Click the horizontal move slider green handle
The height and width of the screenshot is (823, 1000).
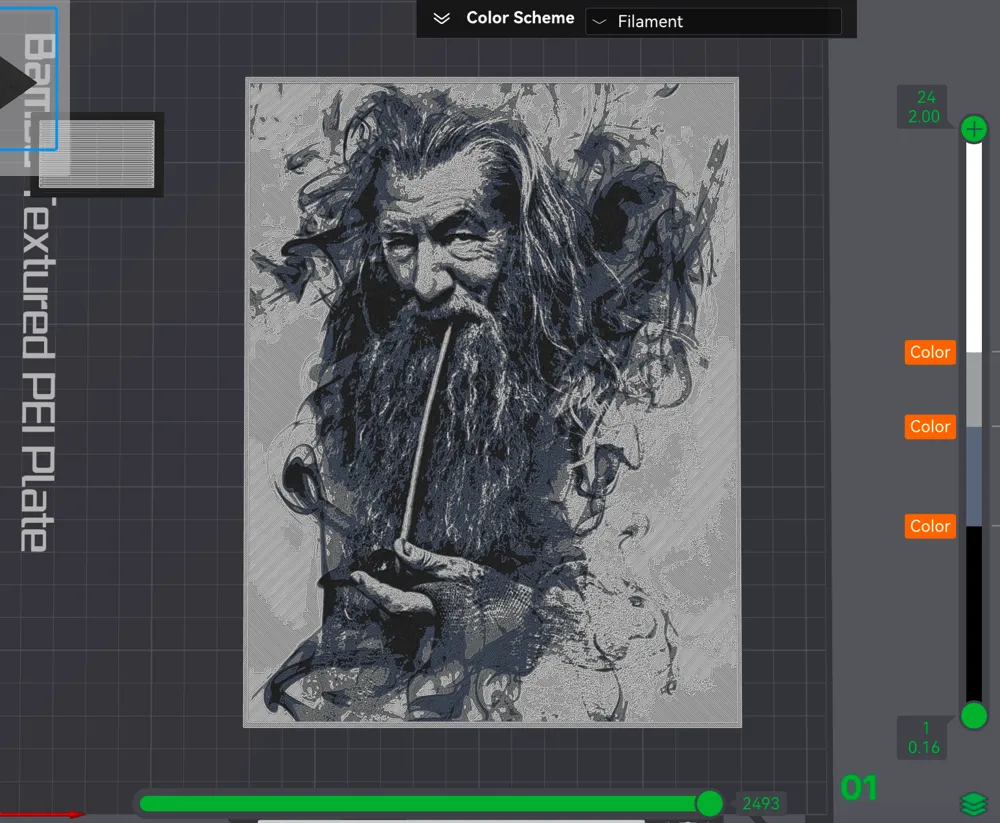(x=709, y=803)
